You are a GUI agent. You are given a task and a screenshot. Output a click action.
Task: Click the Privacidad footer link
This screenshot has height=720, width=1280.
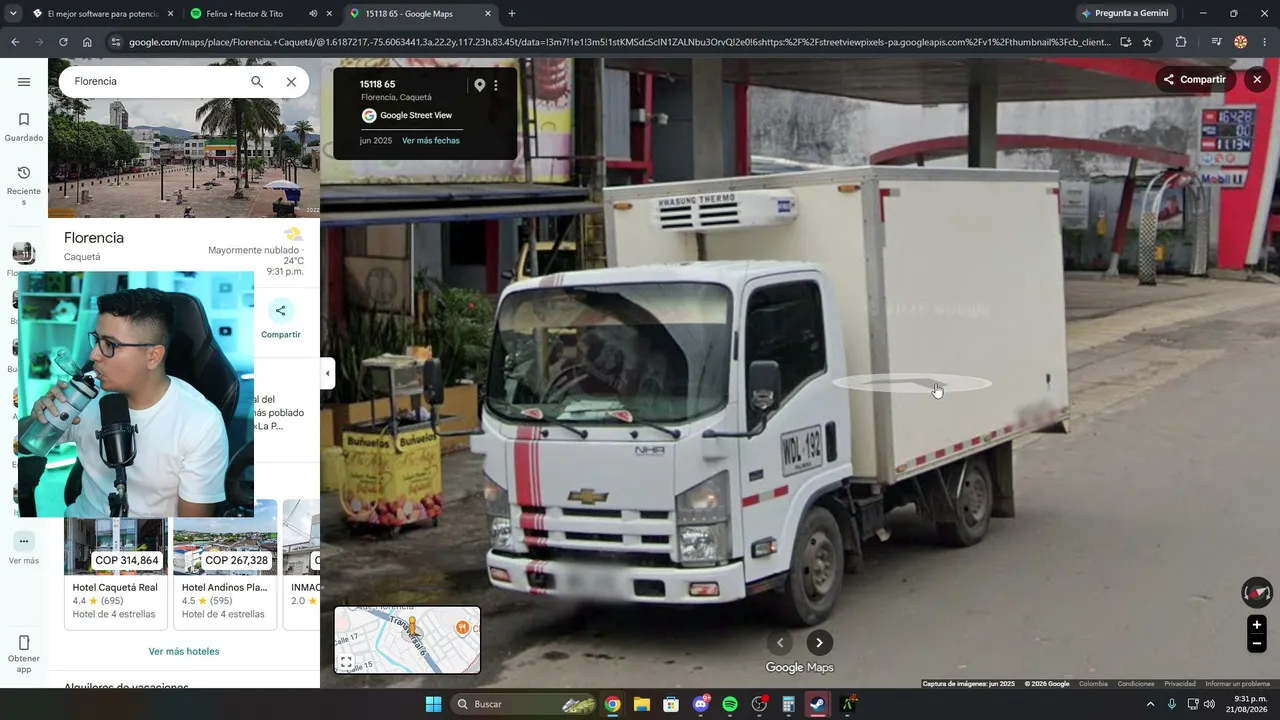[1180, 684]
